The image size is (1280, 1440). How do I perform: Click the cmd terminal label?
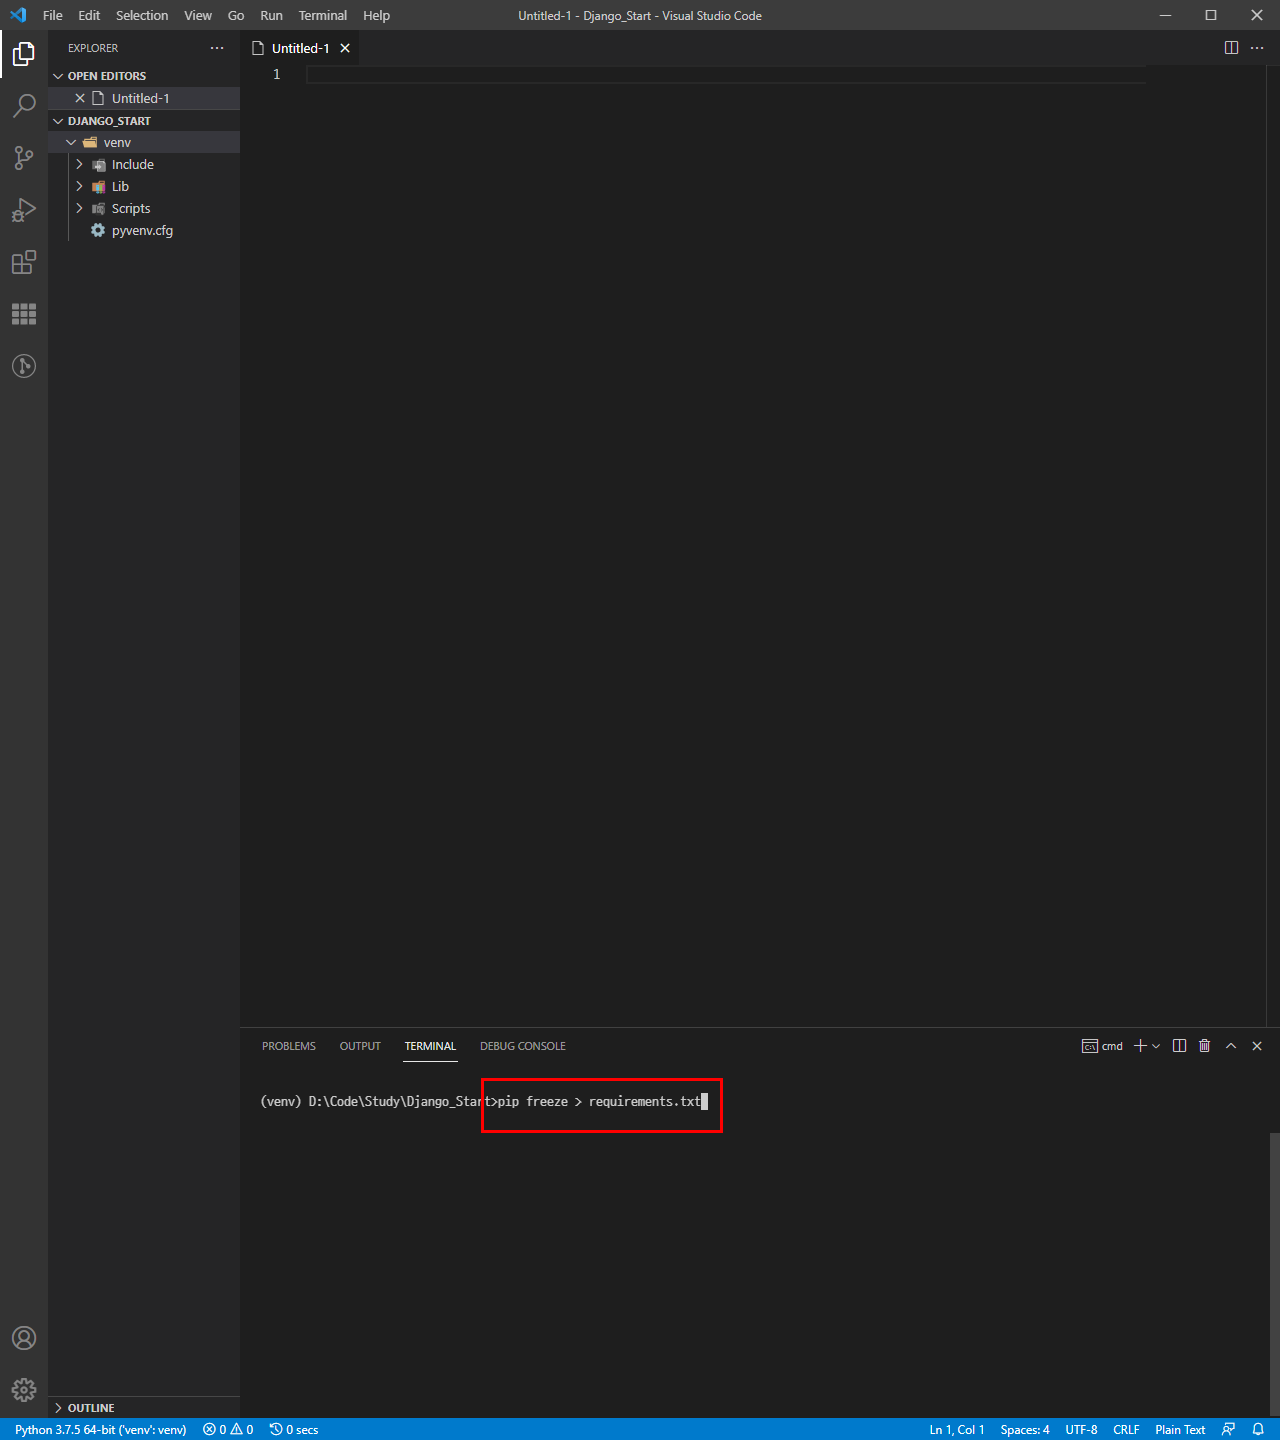pos(1102,1046)
